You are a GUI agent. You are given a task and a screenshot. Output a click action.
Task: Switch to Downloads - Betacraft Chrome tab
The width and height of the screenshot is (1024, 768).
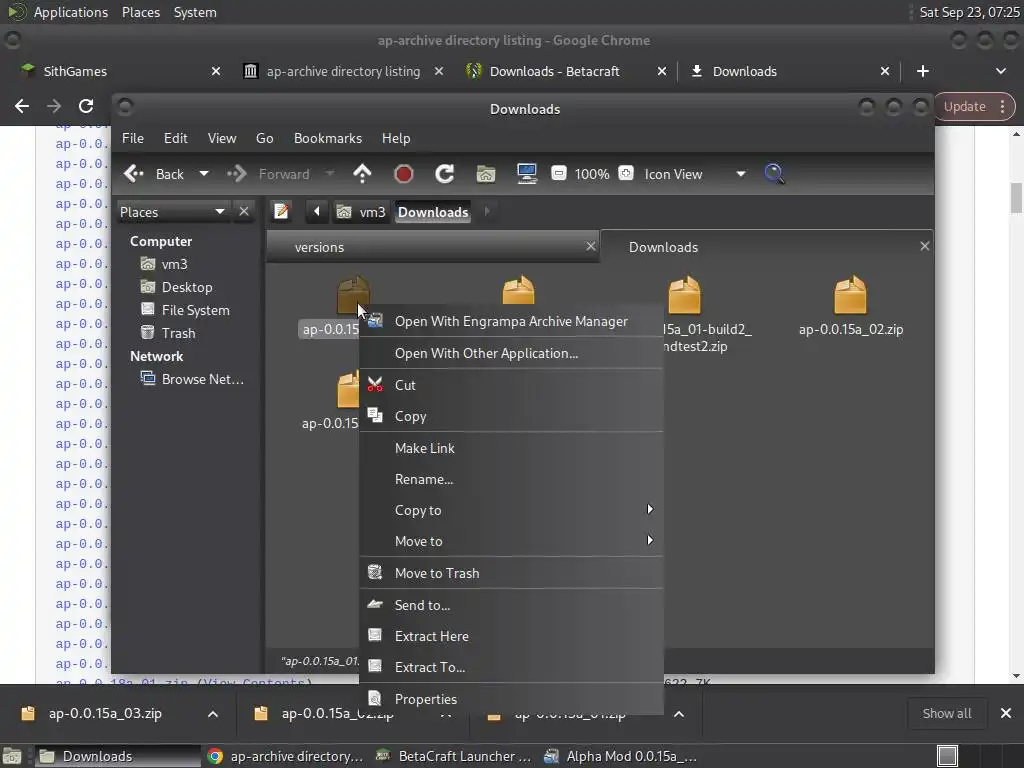tap(566, 71)
